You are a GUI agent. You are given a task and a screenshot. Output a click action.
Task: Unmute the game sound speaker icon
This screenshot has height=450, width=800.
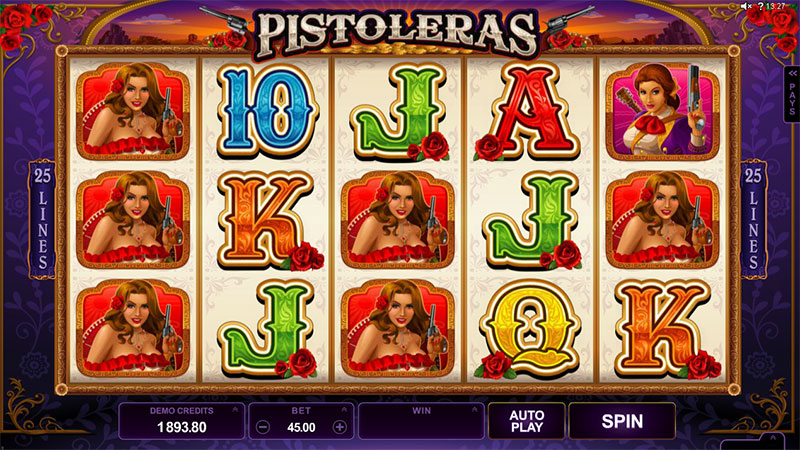(x=746, y=6)
